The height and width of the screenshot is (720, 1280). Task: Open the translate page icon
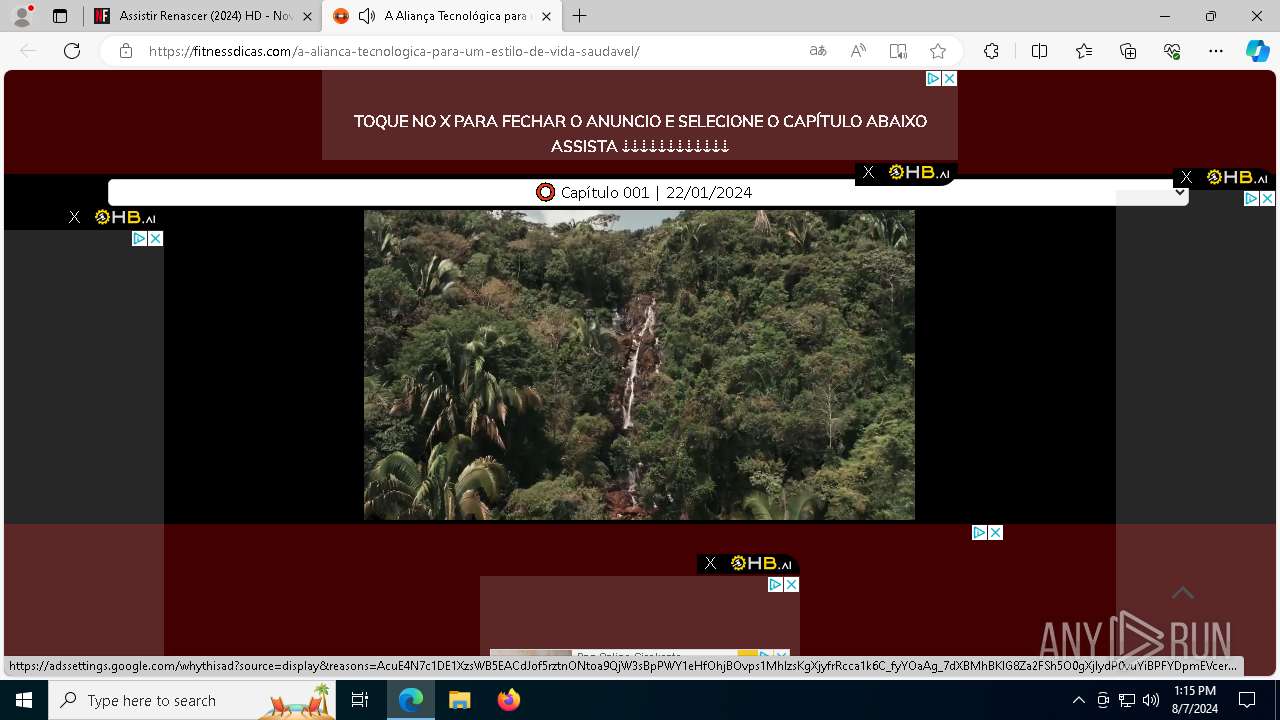click(818, 51)
